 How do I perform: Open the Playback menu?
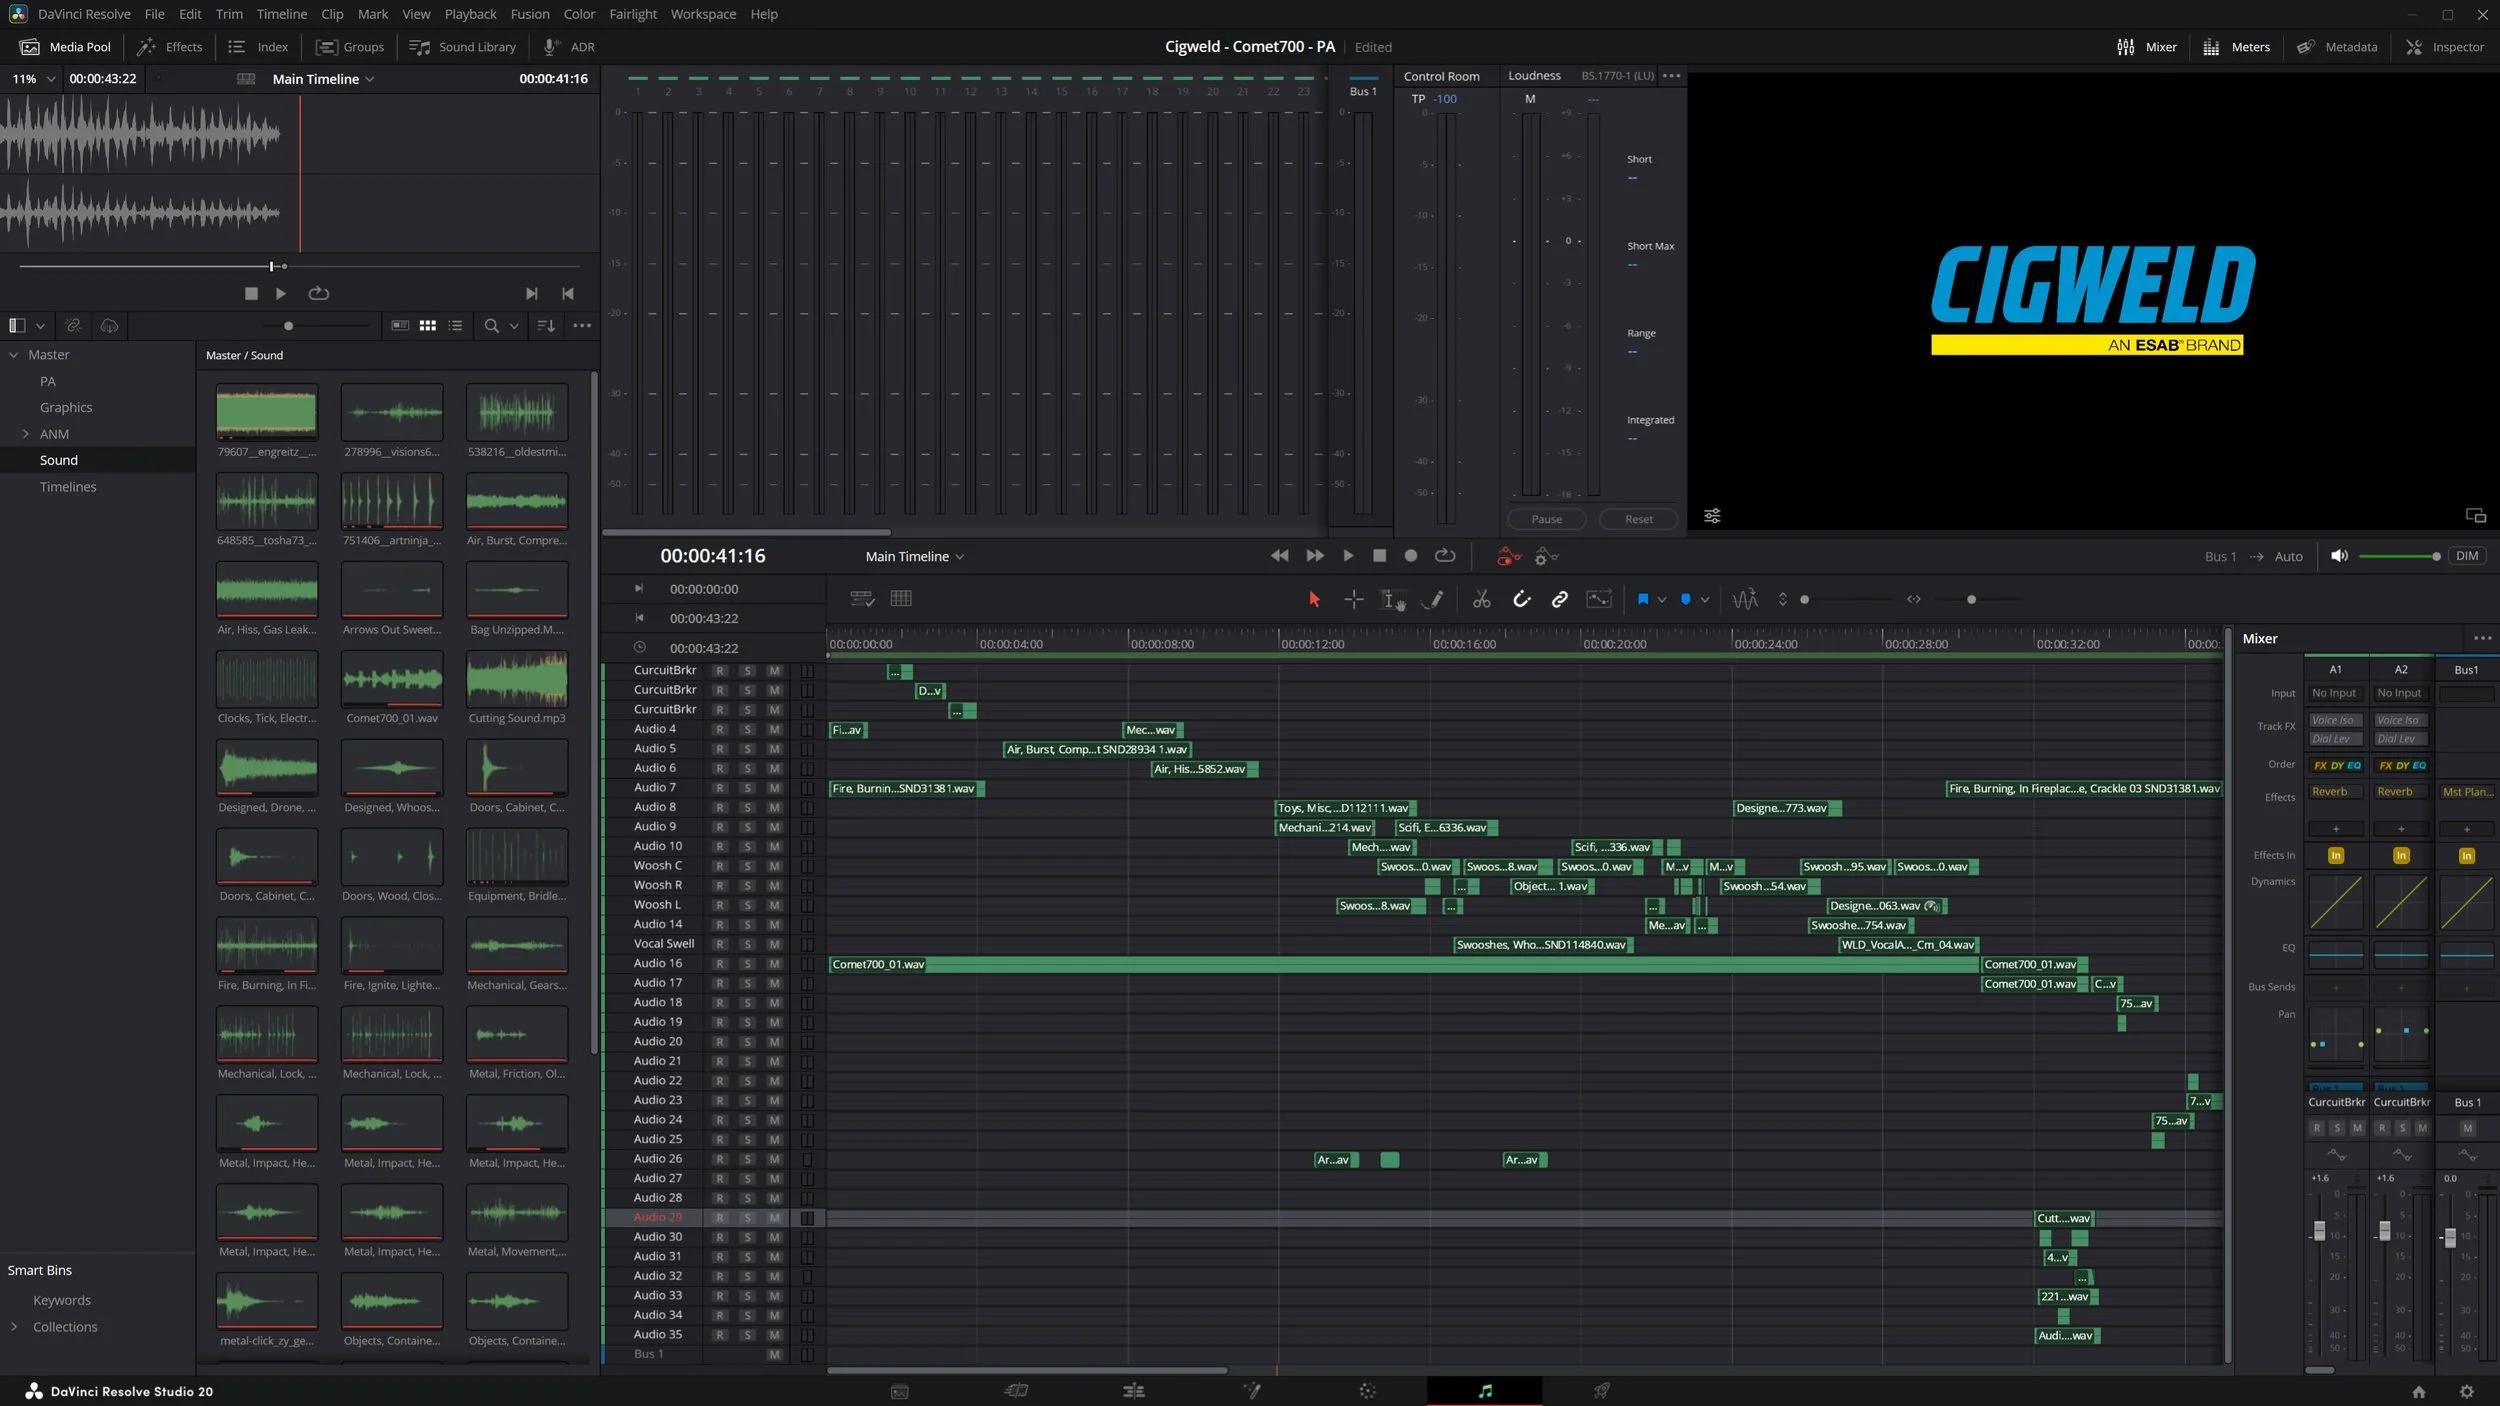470,14
